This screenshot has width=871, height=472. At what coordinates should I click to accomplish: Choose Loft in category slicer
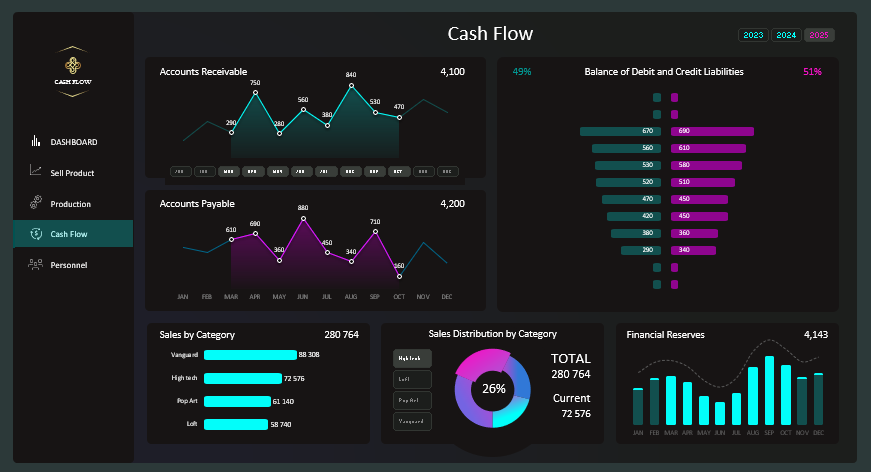[x=412, y=379]
